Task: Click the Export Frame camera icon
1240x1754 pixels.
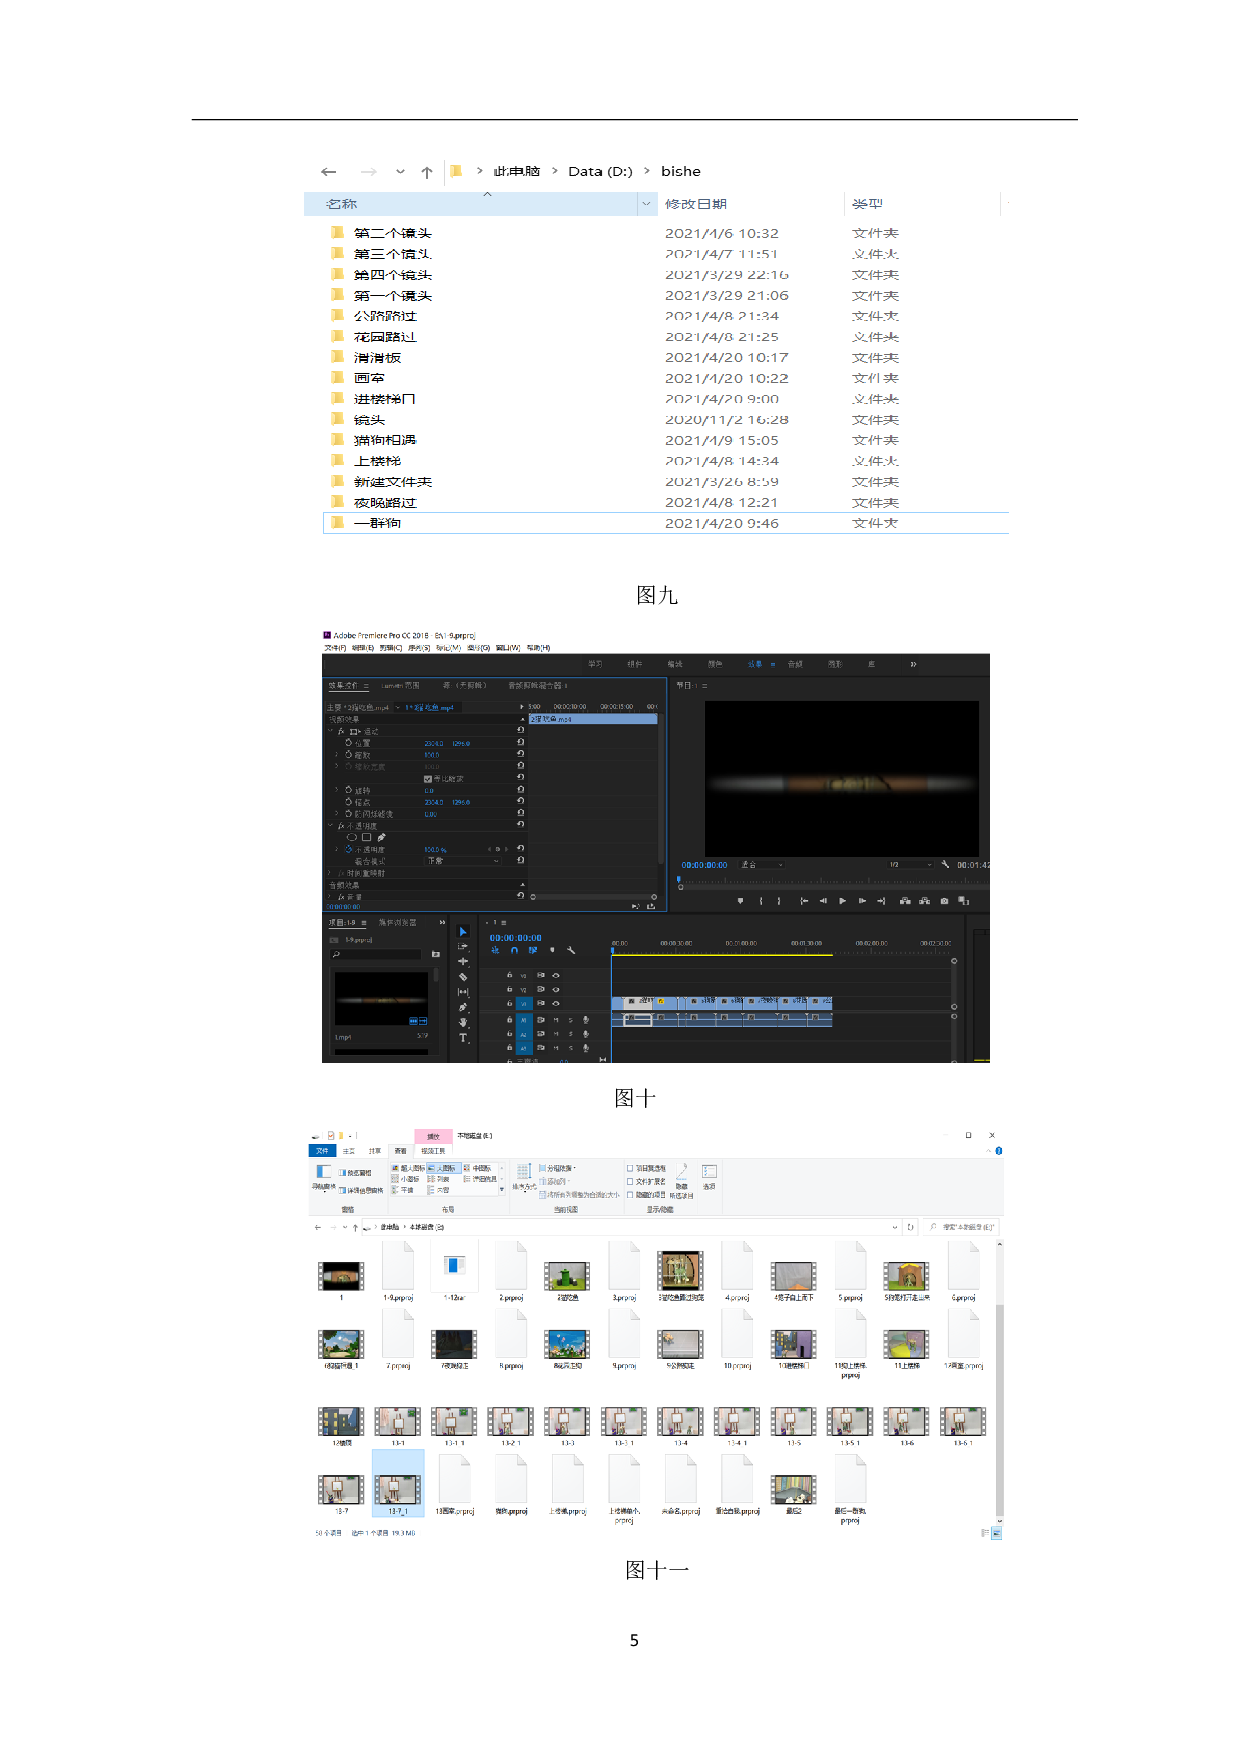Action: [x=944, y=901]
